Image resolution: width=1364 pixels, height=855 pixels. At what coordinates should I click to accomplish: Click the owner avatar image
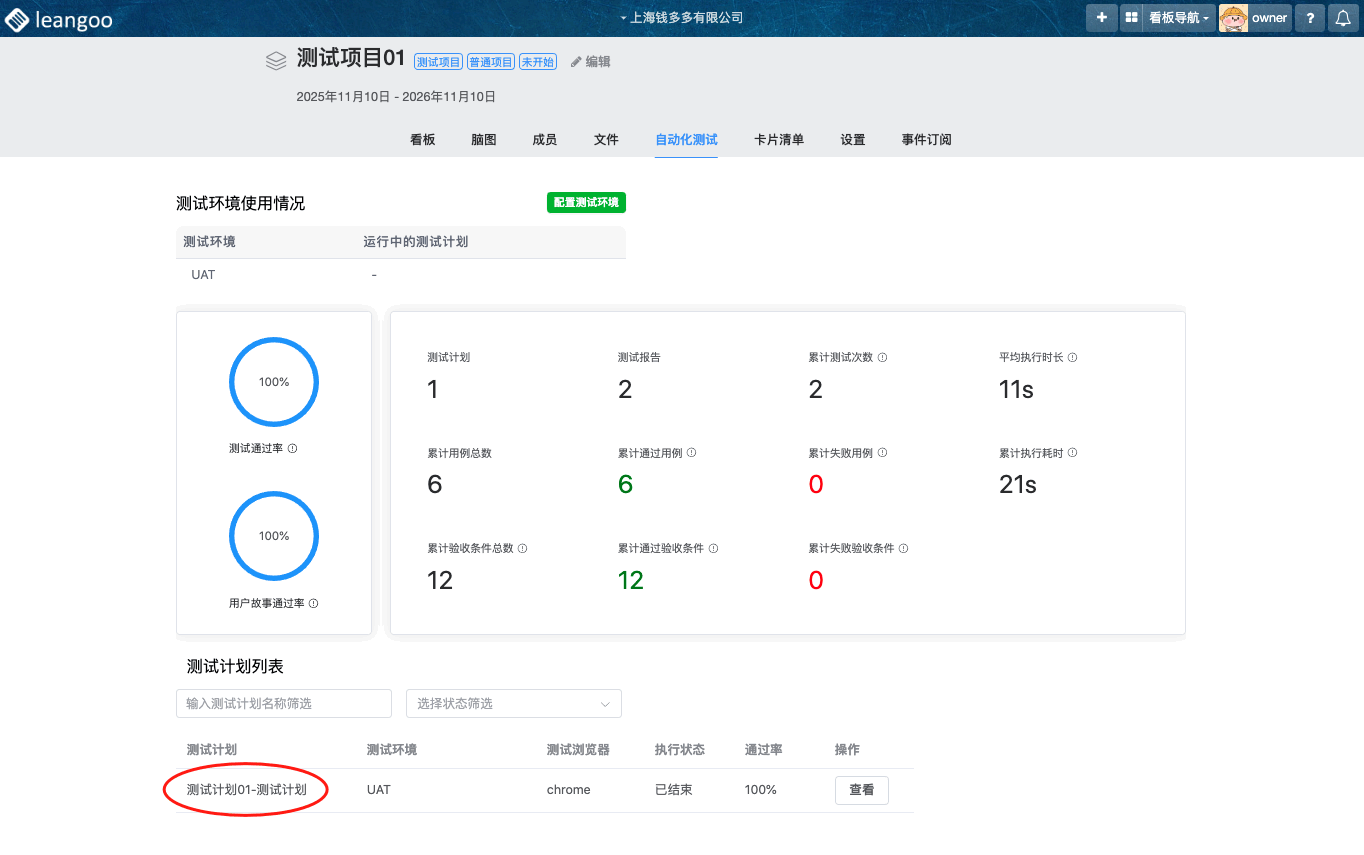tap(1233, 18)
